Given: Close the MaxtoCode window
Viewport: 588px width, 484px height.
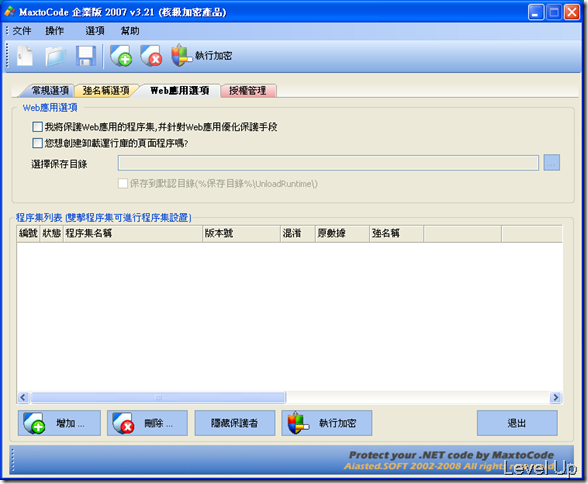Looking at the screenshot, I should (572, 12).
